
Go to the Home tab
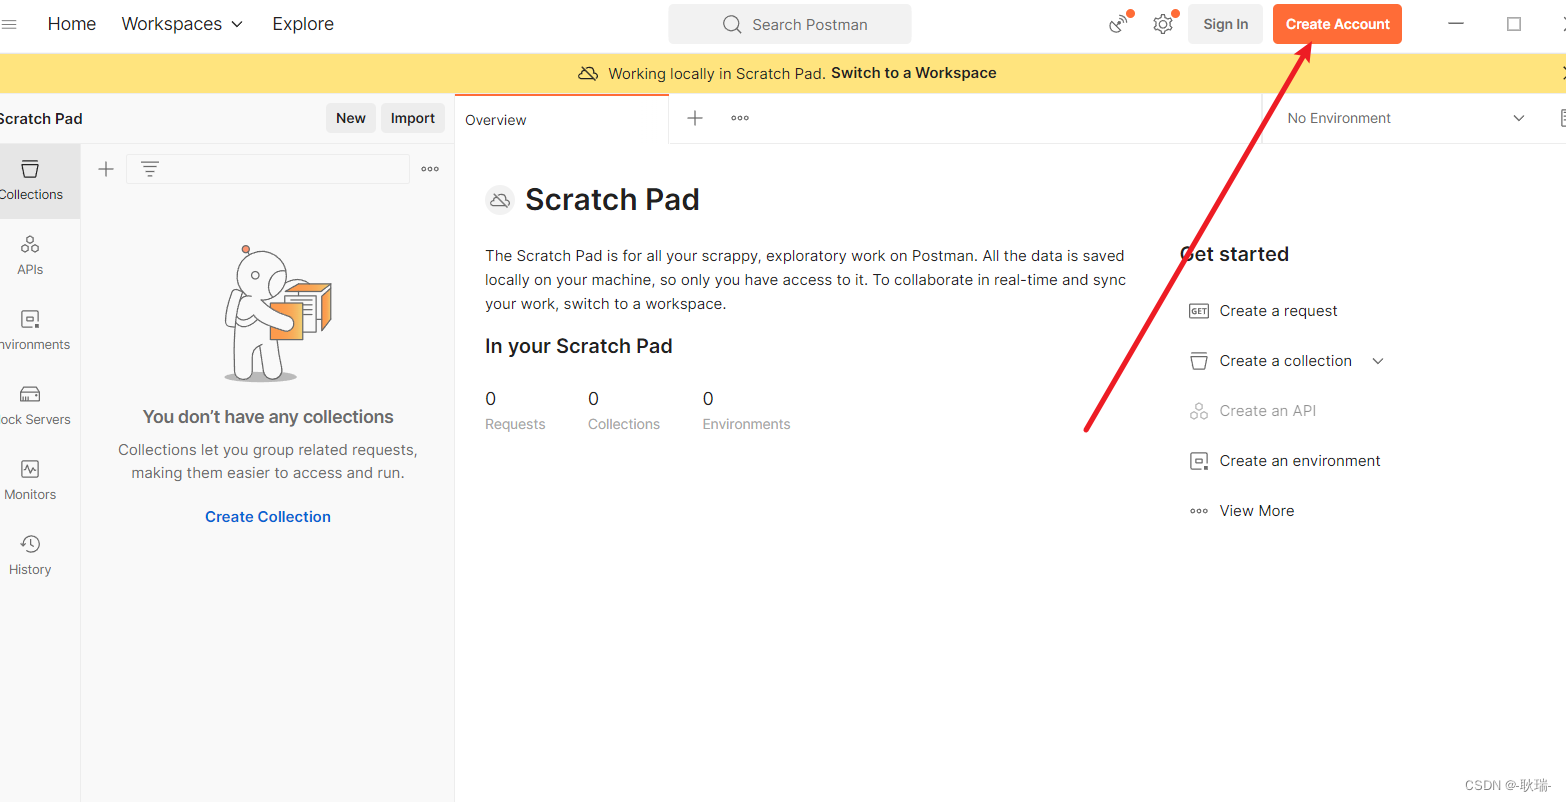(x=72, y=24)
